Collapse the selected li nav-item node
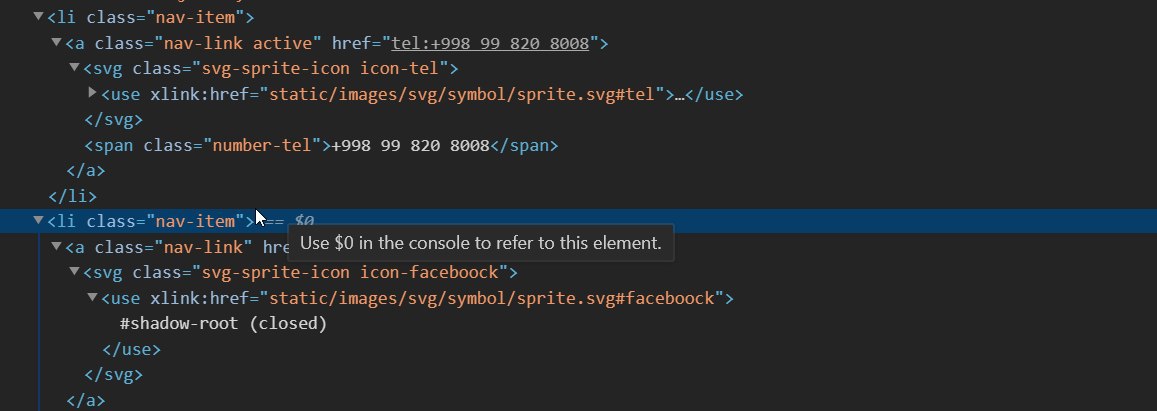This screenshot has height=411, width=1157. coord(39,221)
